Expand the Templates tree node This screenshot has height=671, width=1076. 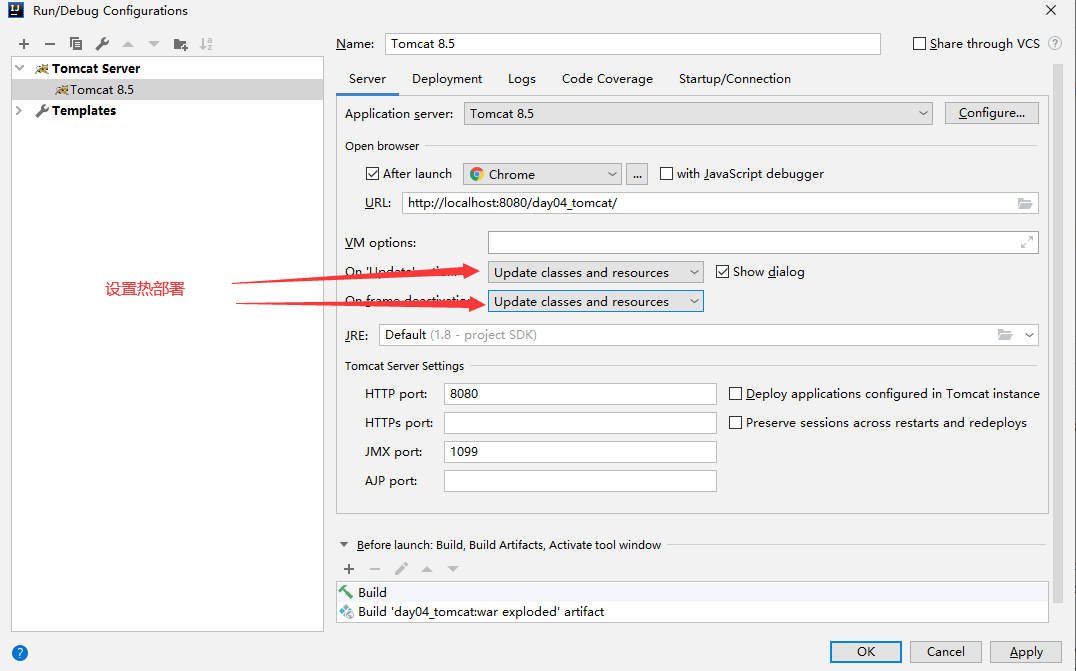(19, 111)
